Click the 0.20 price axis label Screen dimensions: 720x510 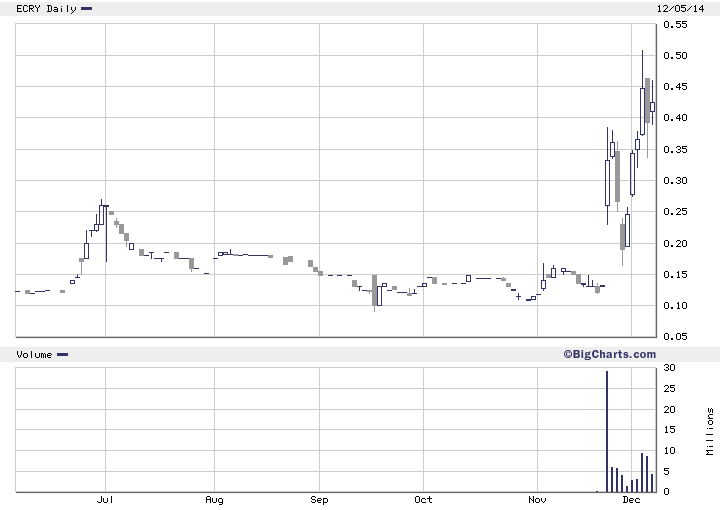point(675,243)
